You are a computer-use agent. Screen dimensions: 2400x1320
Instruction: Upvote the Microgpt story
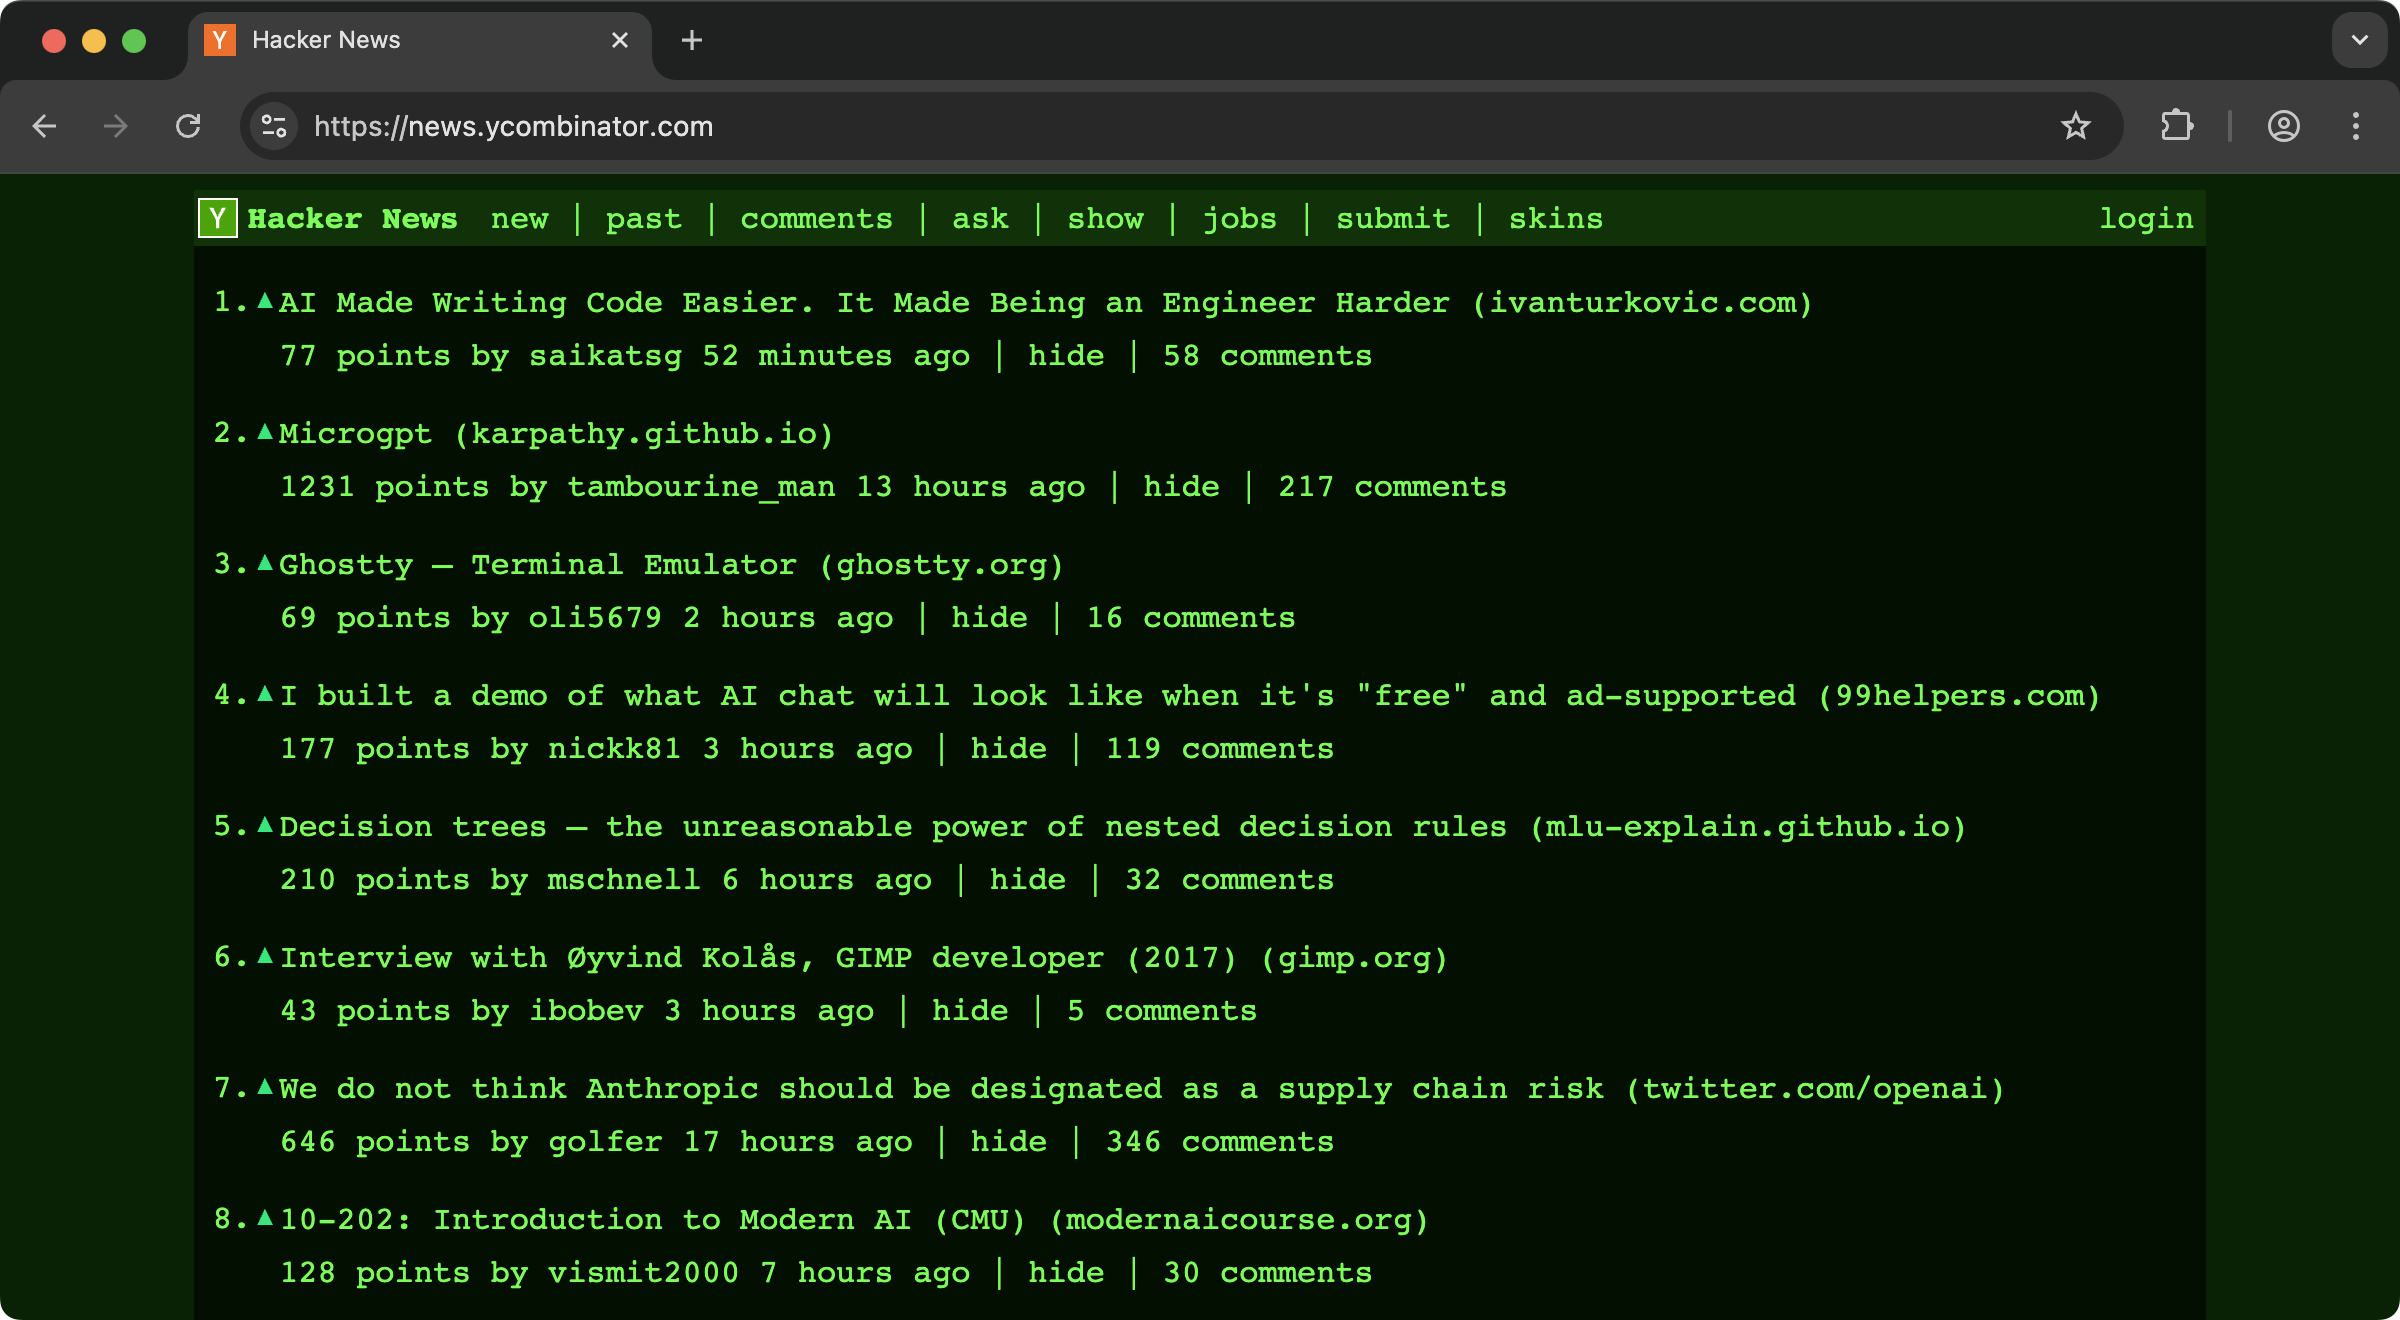(x=265, y=432)
